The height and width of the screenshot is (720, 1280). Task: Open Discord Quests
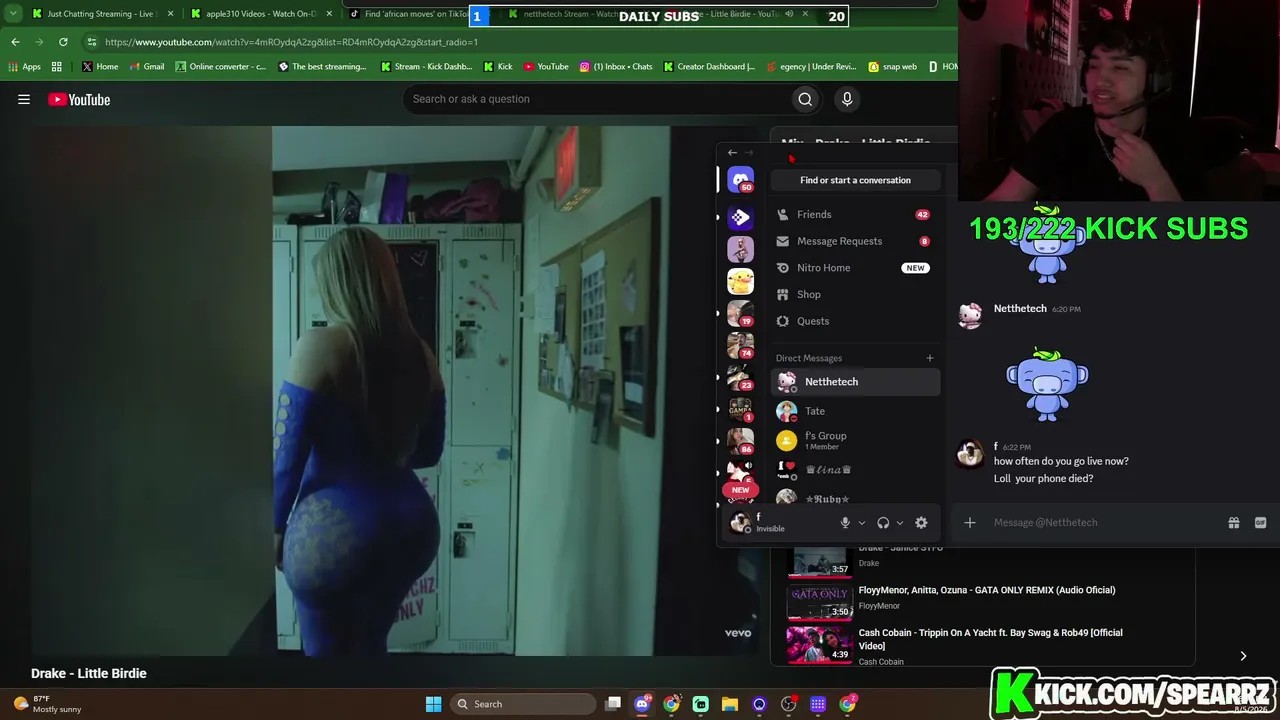(855, 321)
